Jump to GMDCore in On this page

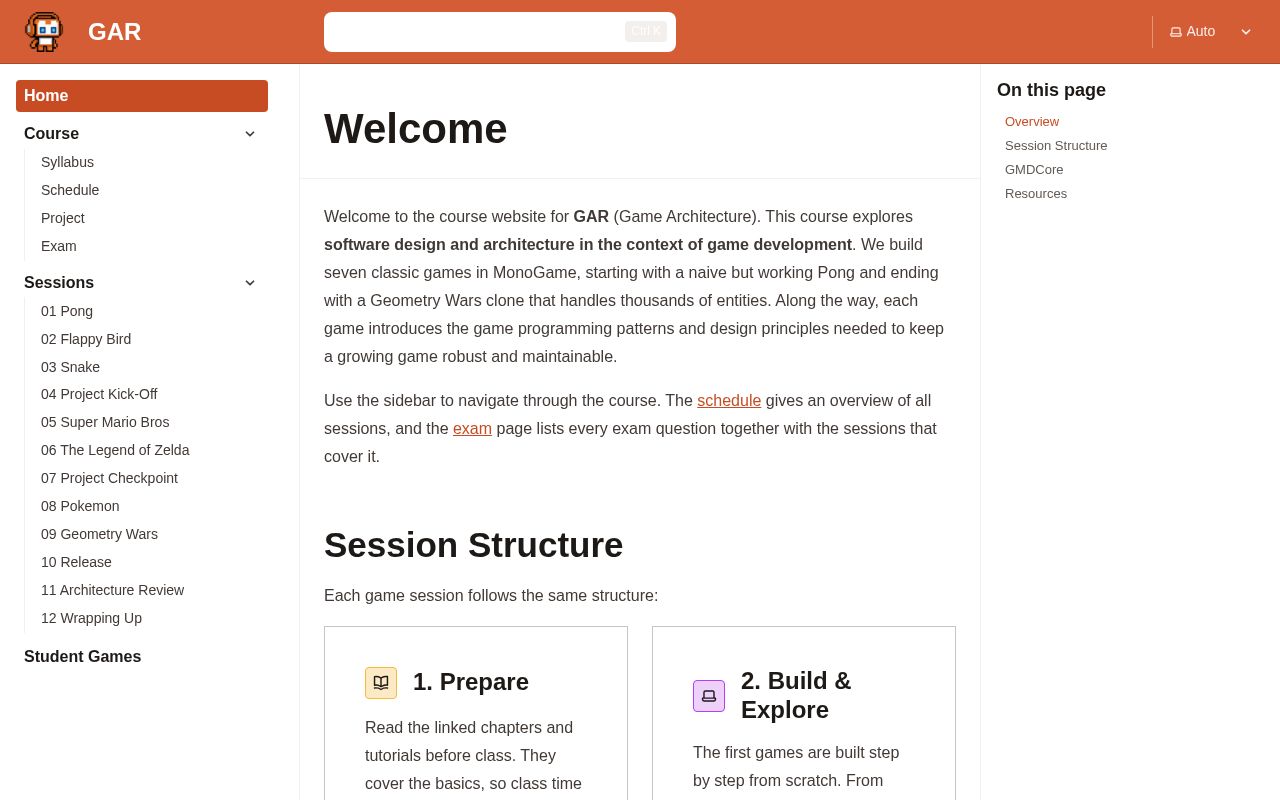(x=1034, y=170)
